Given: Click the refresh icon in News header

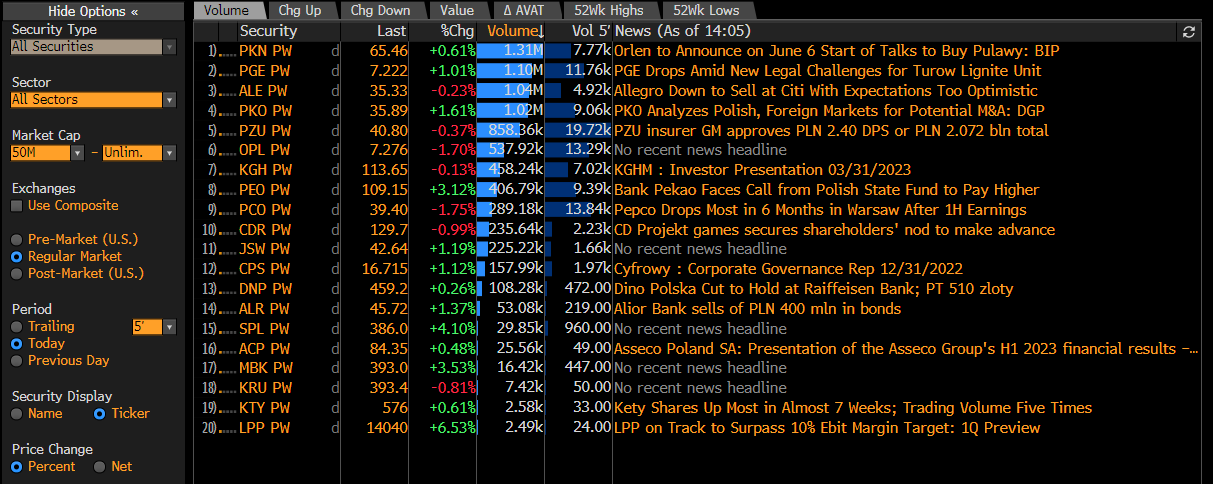Looking at the screenshot, I should (1189, 32).
